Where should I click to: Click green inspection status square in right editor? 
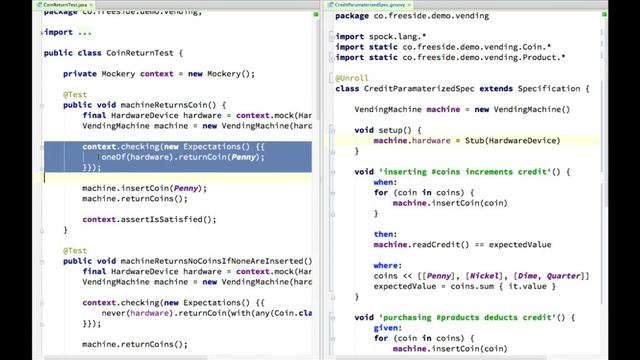click(604, 14)
